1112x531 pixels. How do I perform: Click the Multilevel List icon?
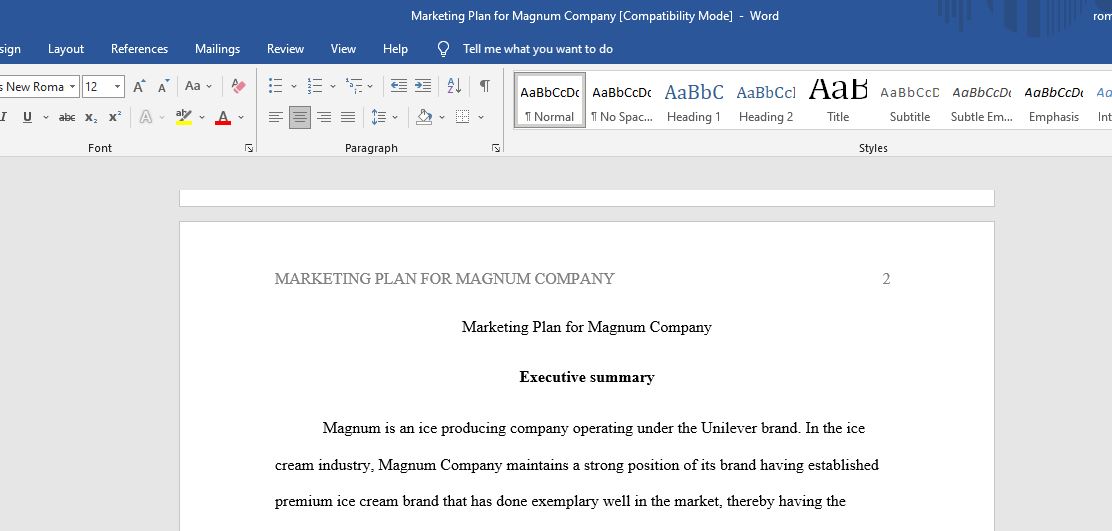coord(354,86)
